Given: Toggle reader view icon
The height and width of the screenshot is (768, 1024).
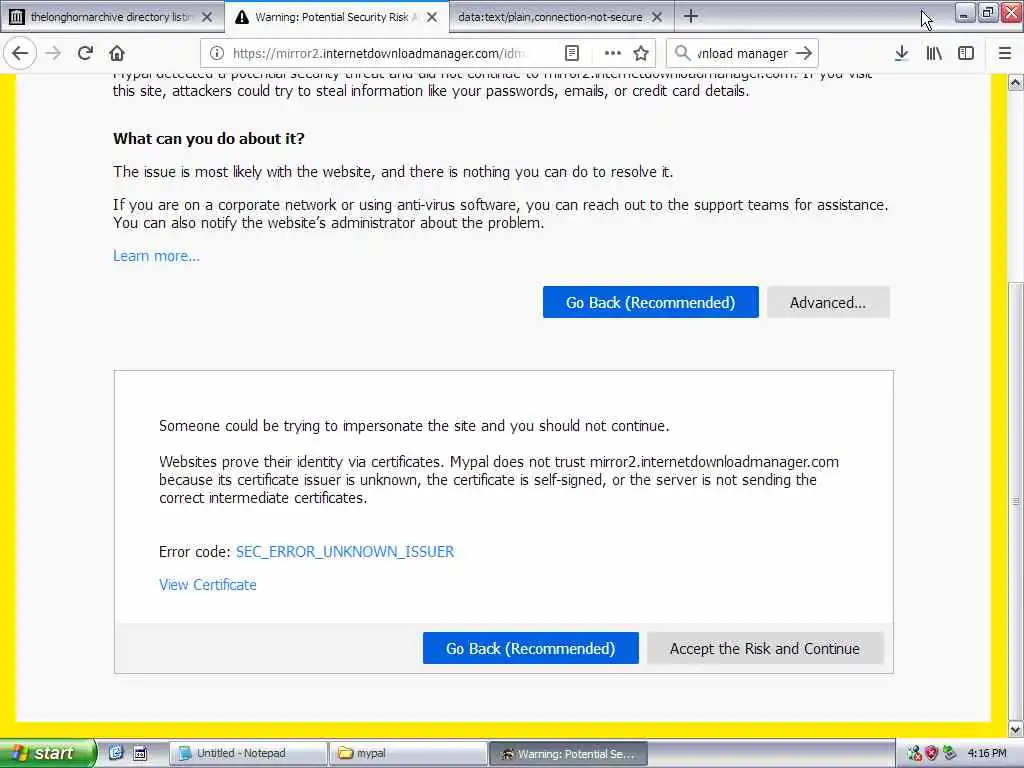Looking at the screenshot, I should (x=572, y=54).
